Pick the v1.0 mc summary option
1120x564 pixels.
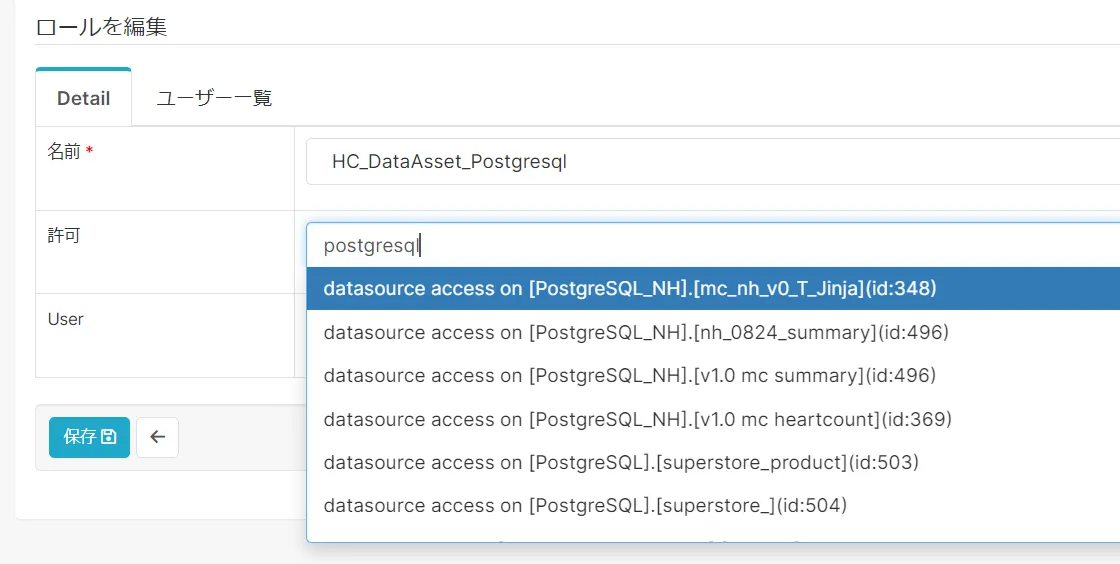tap(630, 376)
